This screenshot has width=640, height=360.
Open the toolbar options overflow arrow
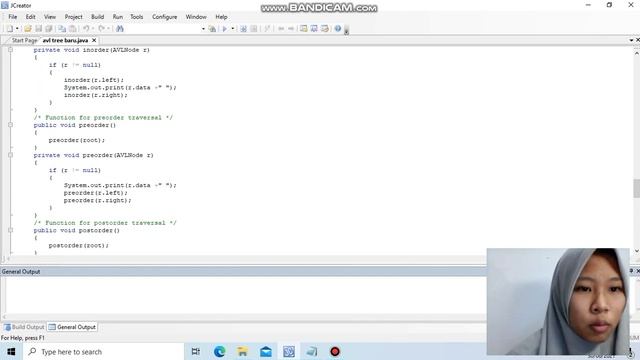coord(346,30)
